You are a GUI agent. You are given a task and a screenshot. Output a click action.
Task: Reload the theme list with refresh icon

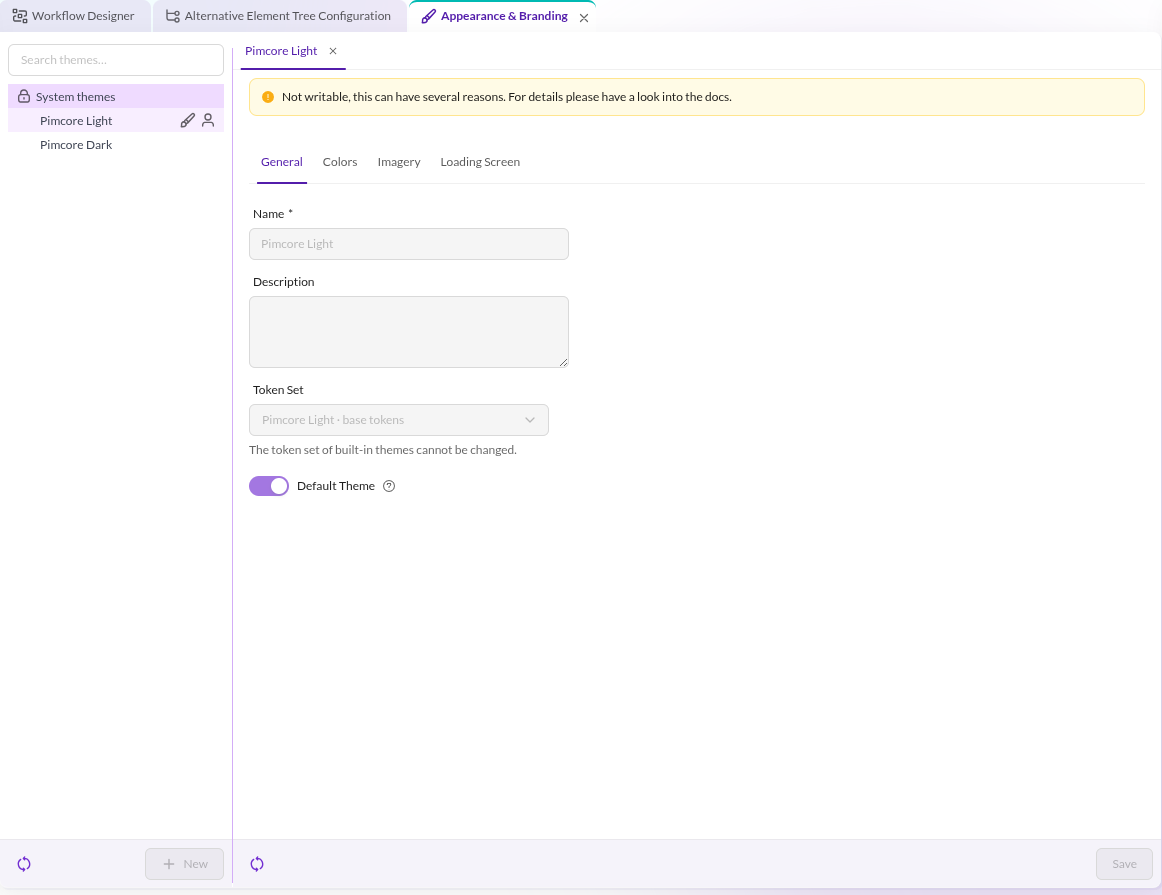[24, 864]
